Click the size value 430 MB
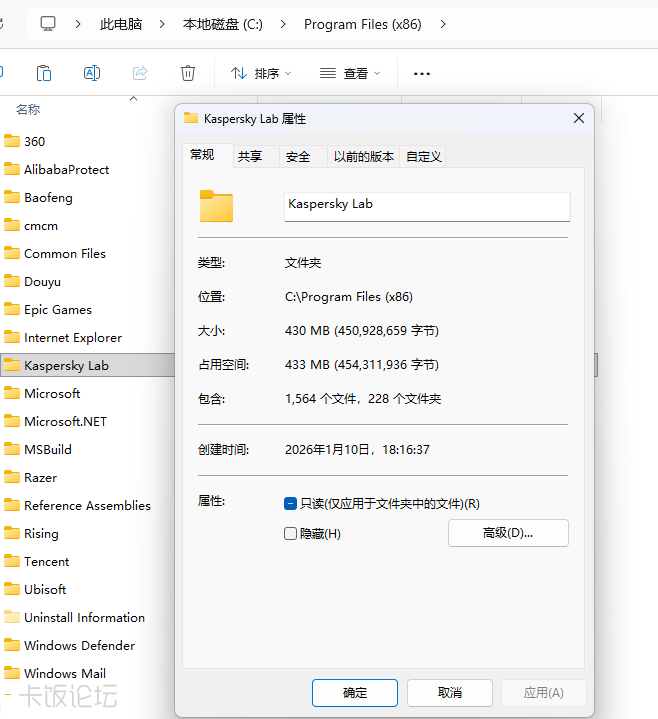 [x=362, y=331]
